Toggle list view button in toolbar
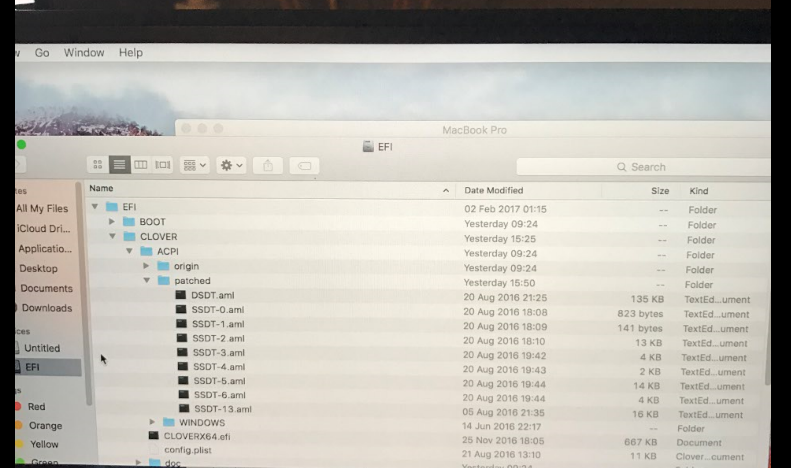791x468 pixels. (x=119, y=165)
